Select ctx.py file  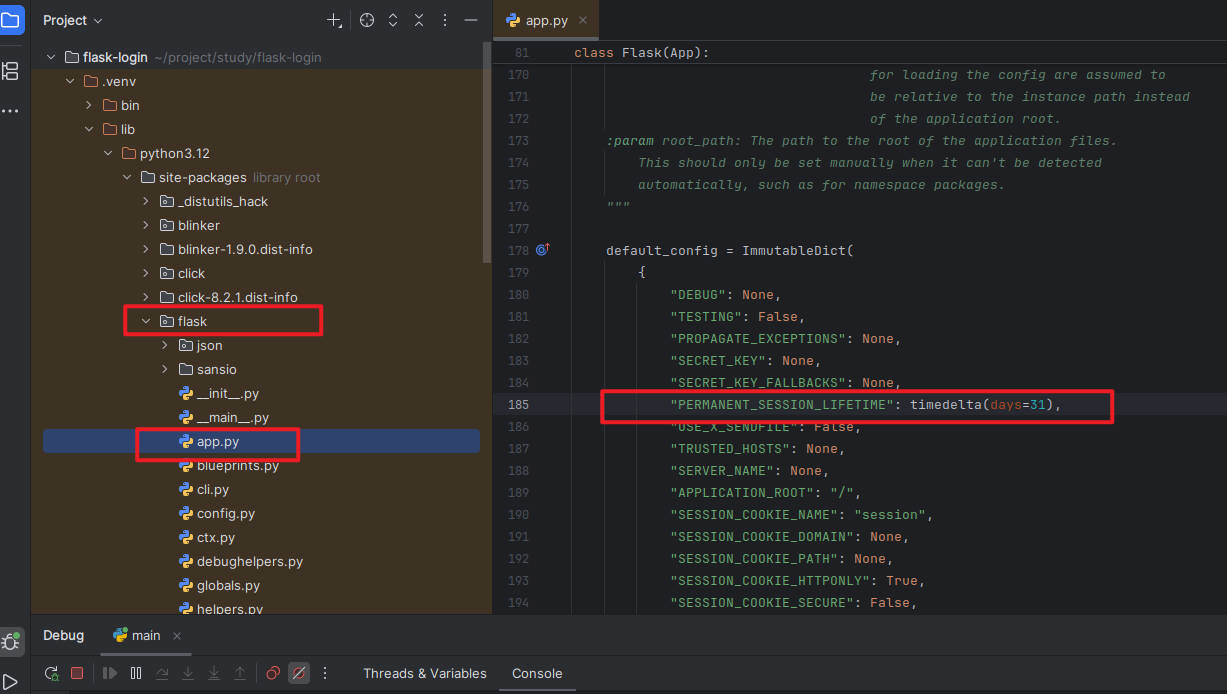coord(216,537)
